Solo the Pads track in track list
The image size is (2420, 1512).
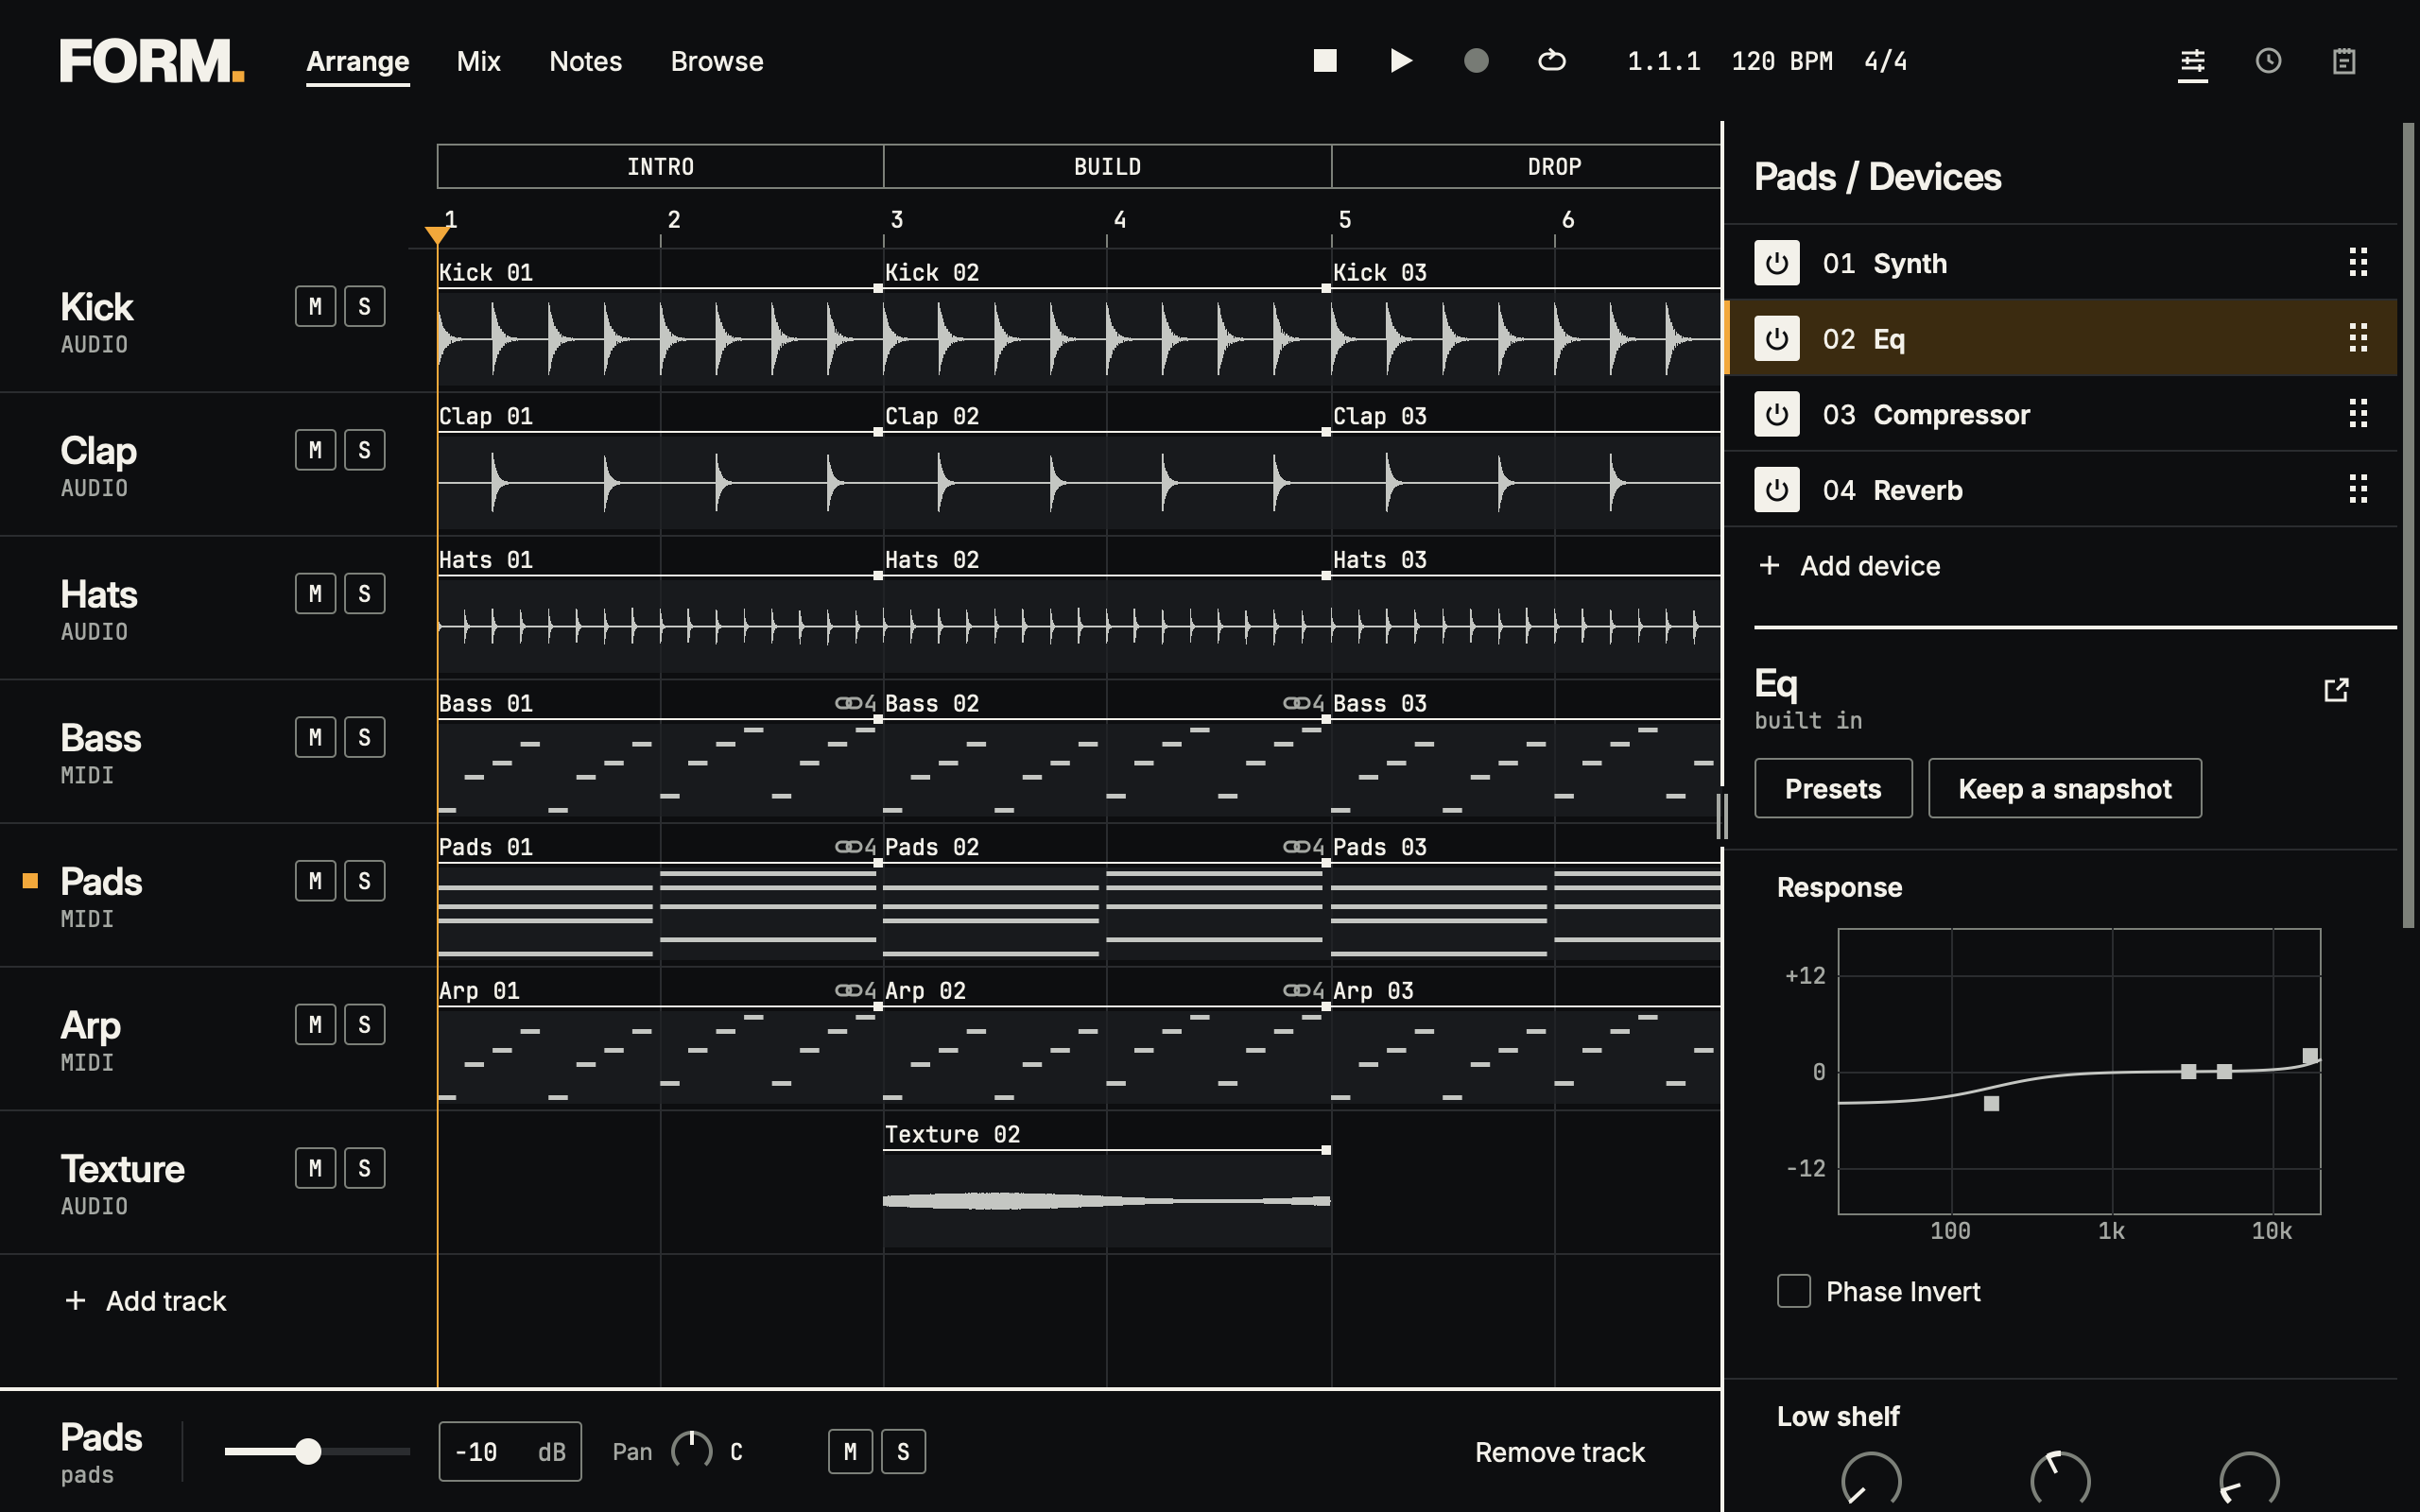(x=365, y=881)
